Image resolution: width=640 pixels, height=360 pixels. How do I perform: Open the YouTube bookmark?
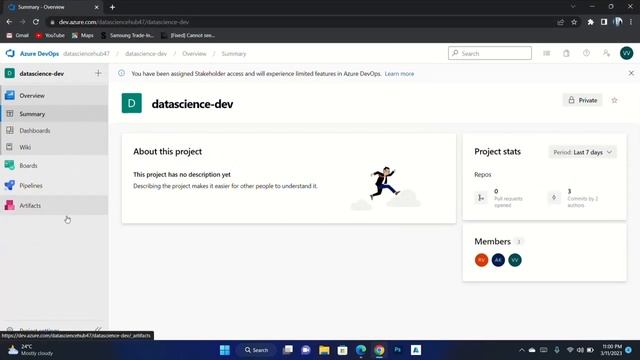(50, 36)
